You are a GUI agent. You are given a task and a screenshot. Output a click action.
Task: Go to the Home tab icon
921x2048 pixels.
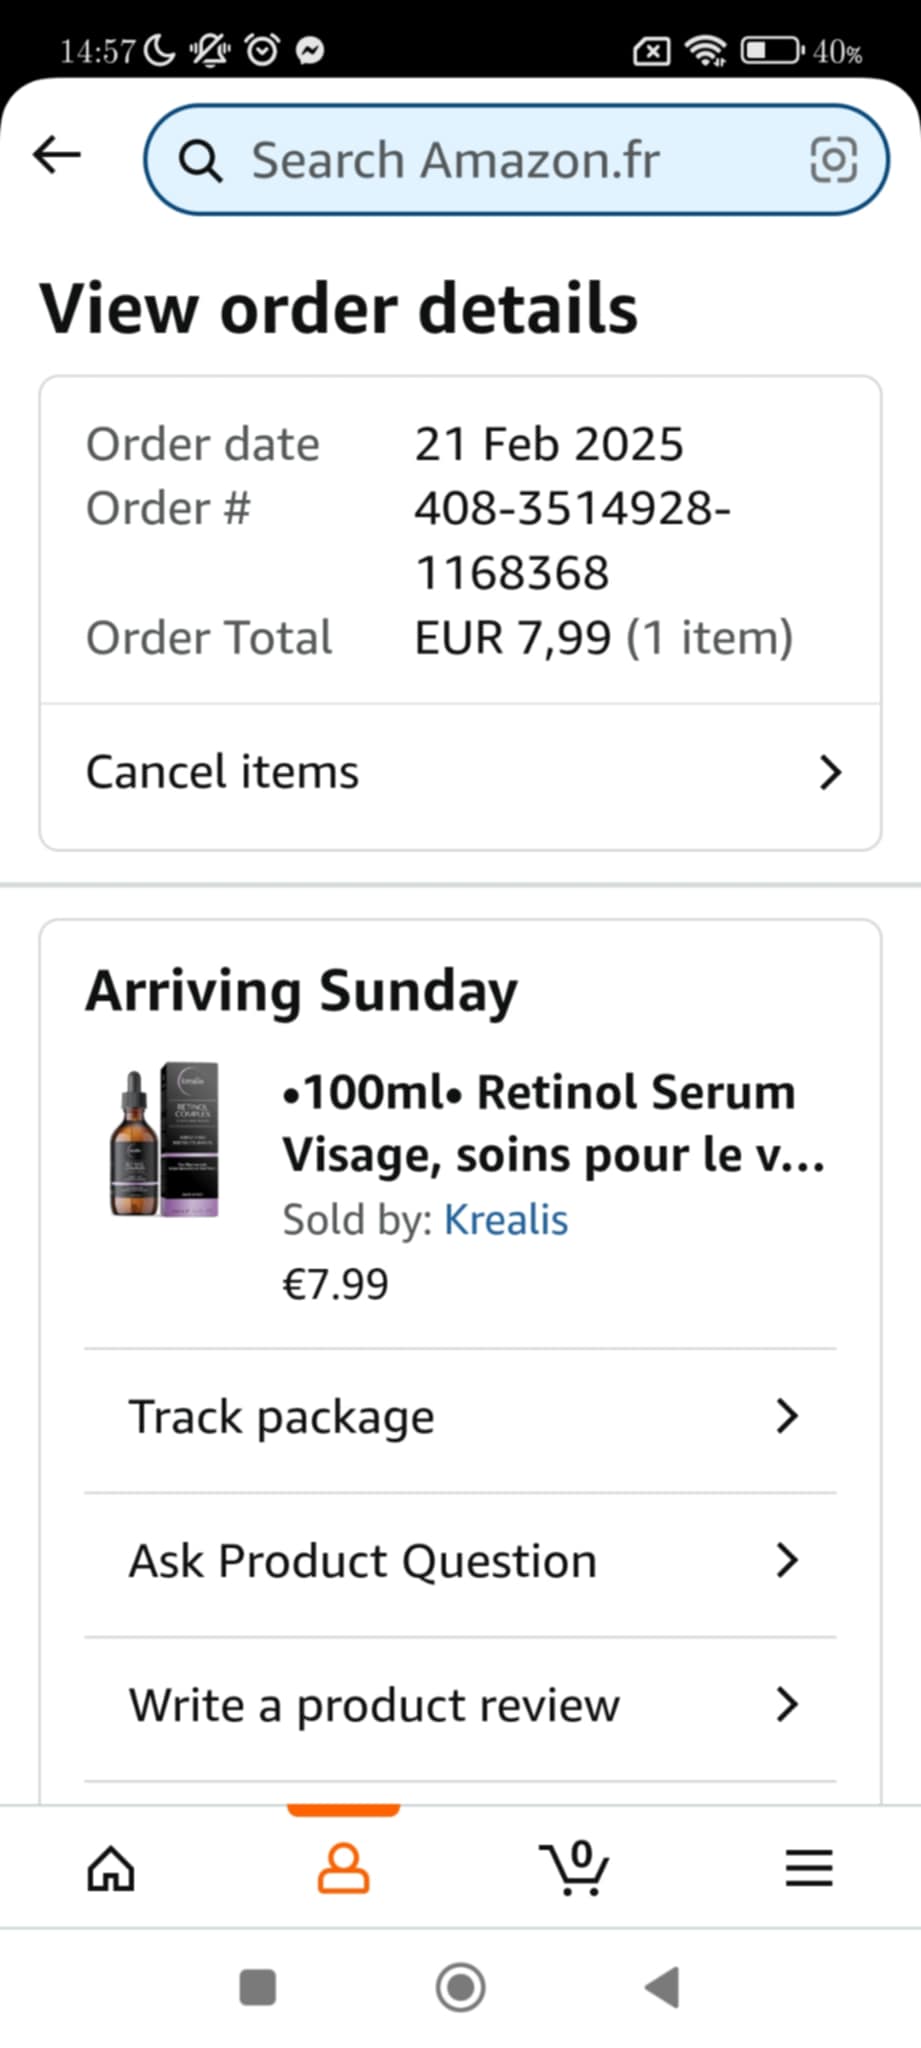pyautogui.click(x=111, y=1868)
